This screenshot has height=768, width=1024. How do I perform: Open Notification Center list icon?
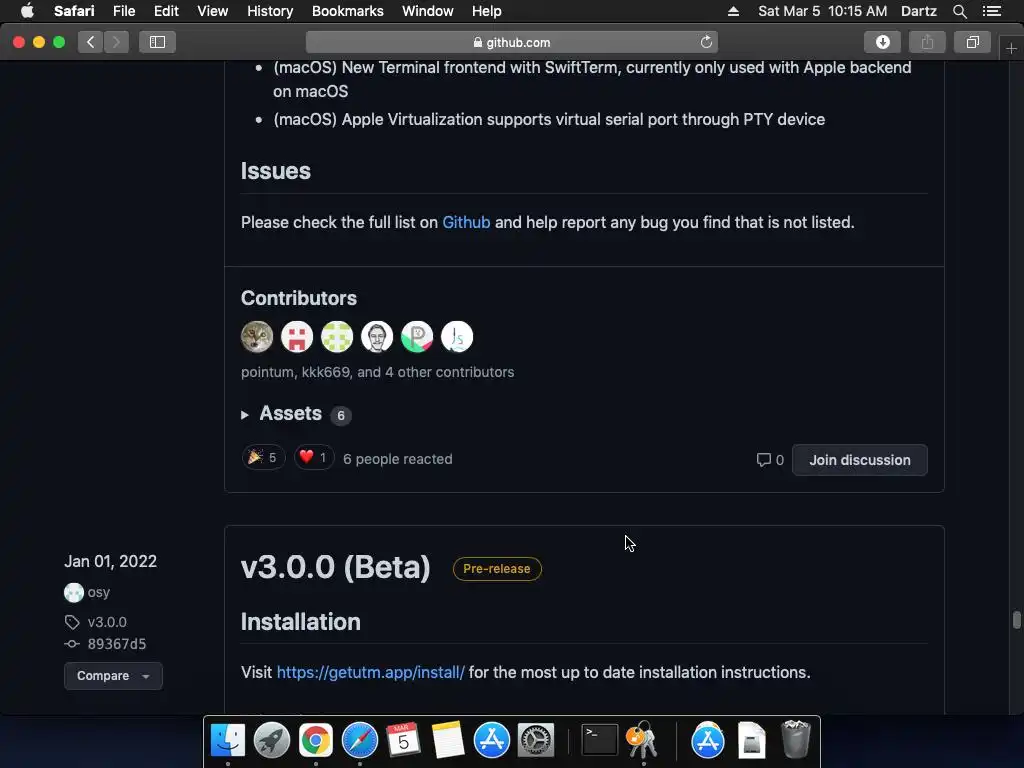click(x=992, y=11)
